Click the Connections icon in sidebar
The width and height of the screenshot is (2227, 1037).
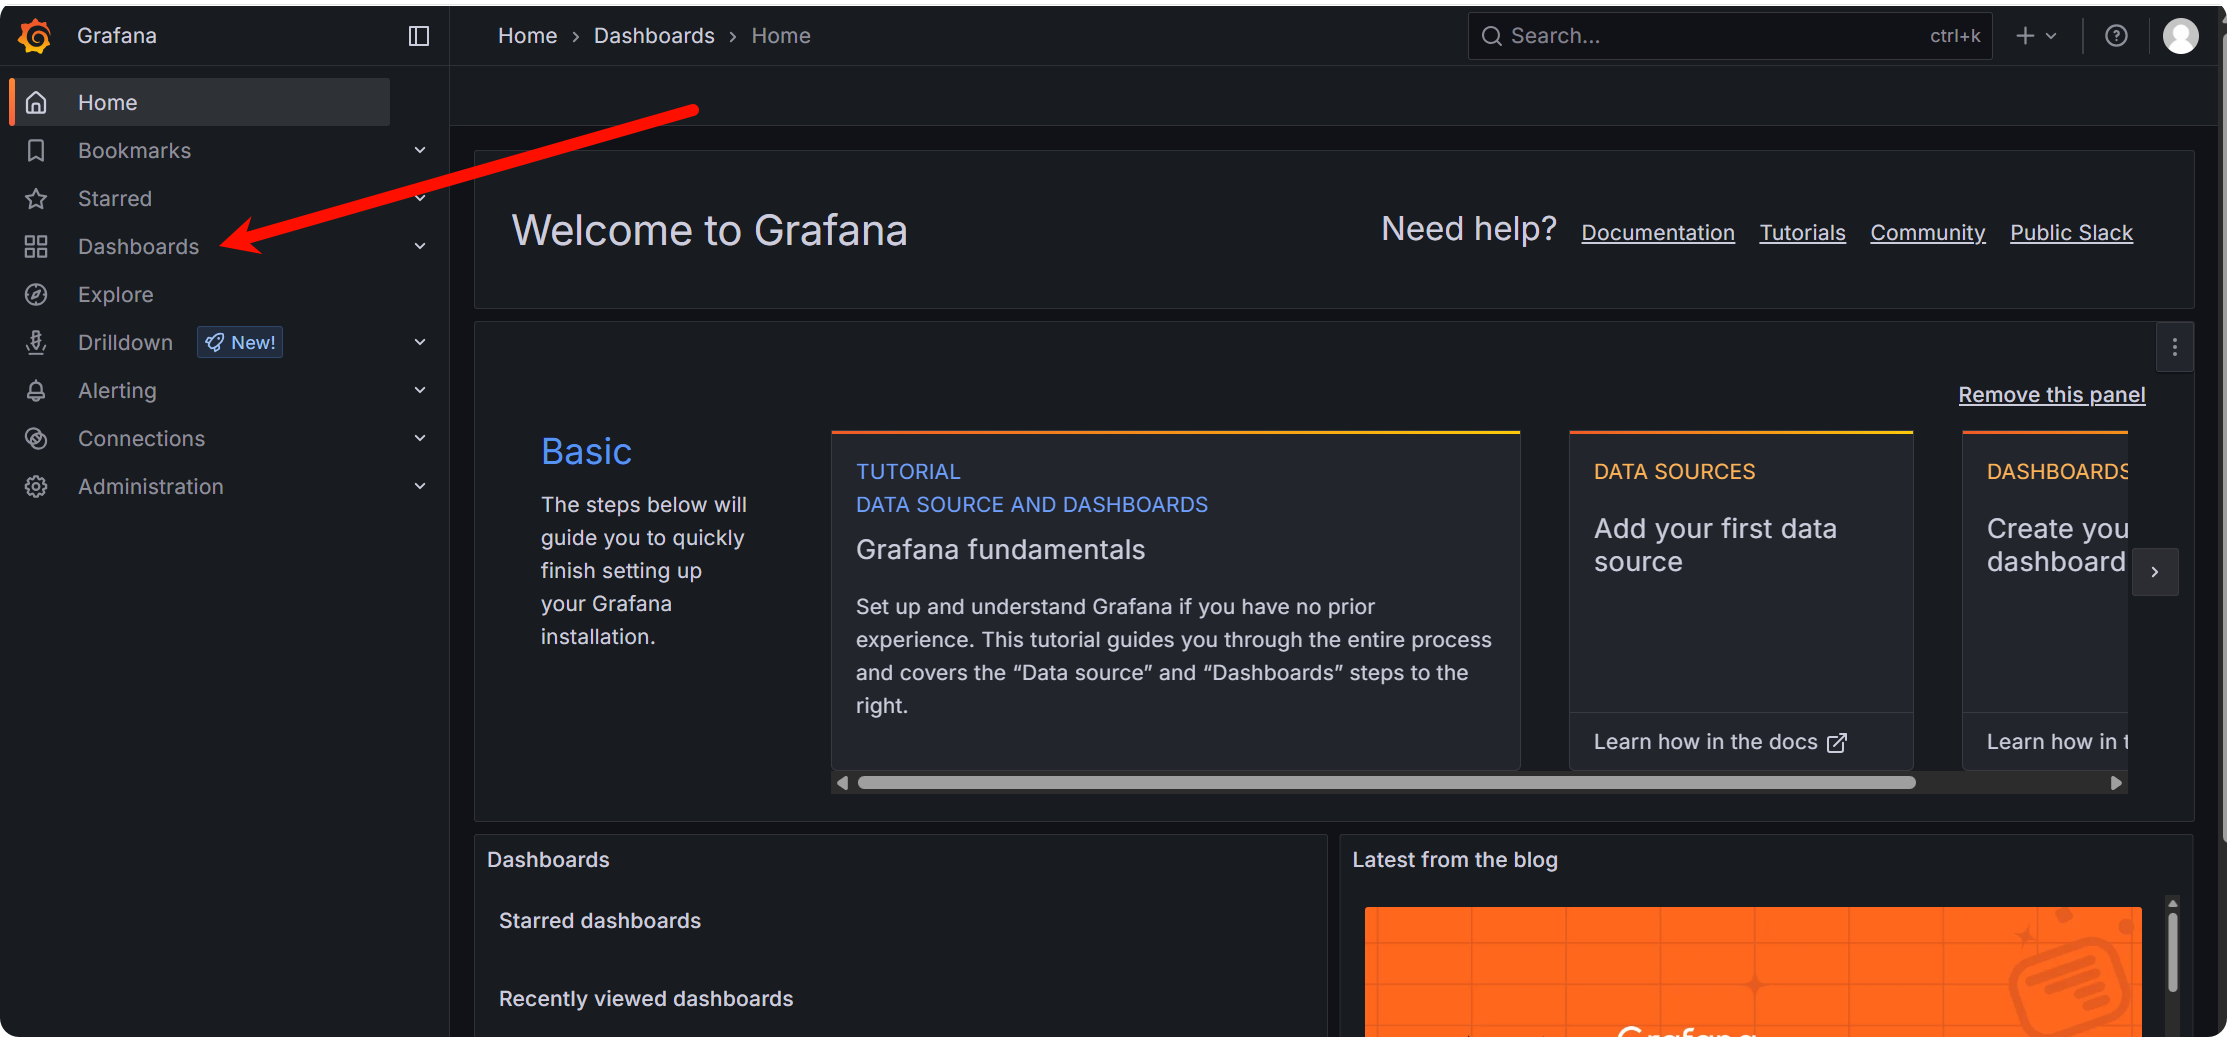[x=36, y=438]
